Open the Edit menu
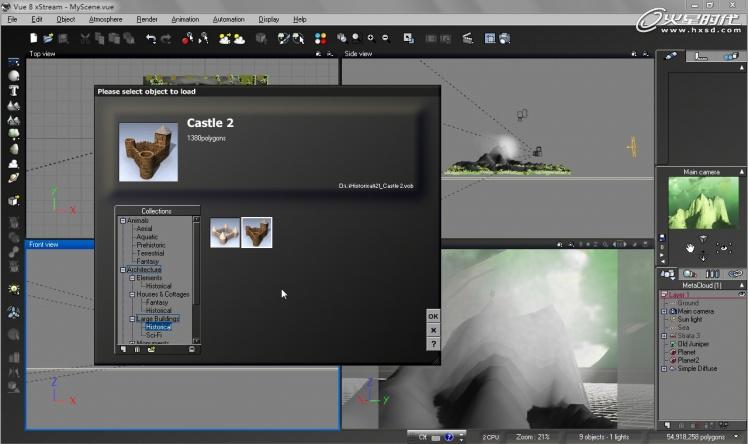This screenshot has height=444, width=748. tap(37, 20)
